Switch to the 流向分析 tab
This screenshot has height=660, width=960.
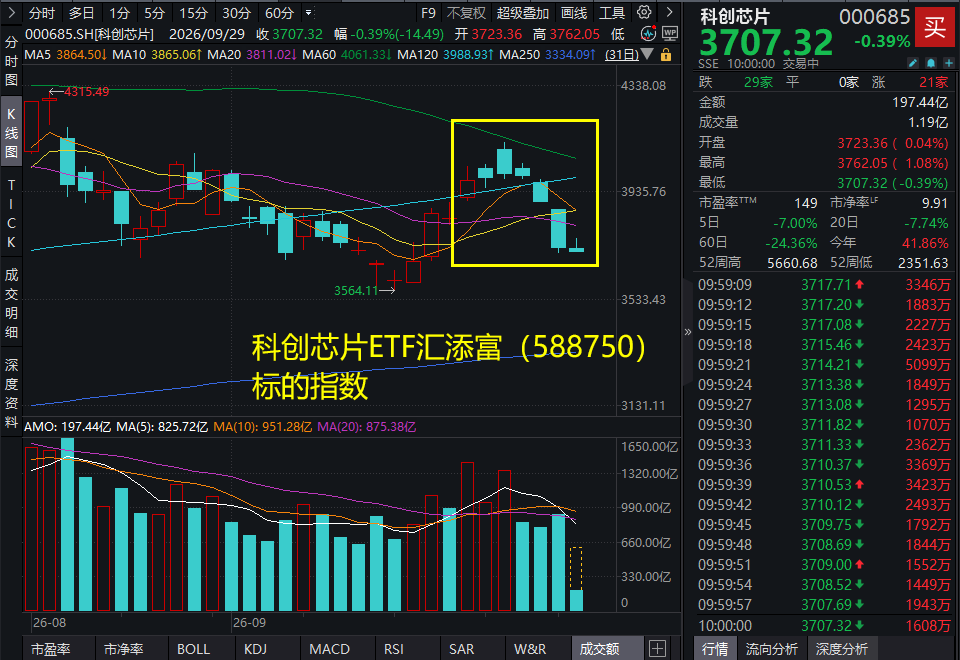click(x=771, y=649)
